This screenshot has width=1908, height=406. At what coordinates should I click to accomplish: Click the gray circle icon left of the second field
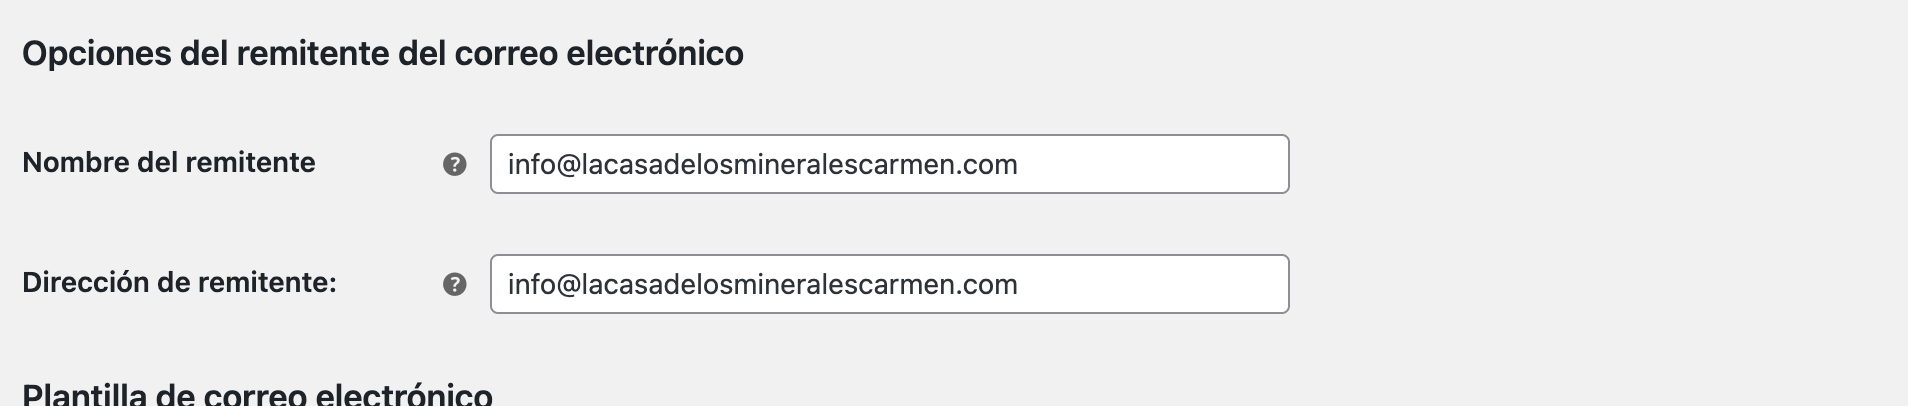(x=454, y=284)
